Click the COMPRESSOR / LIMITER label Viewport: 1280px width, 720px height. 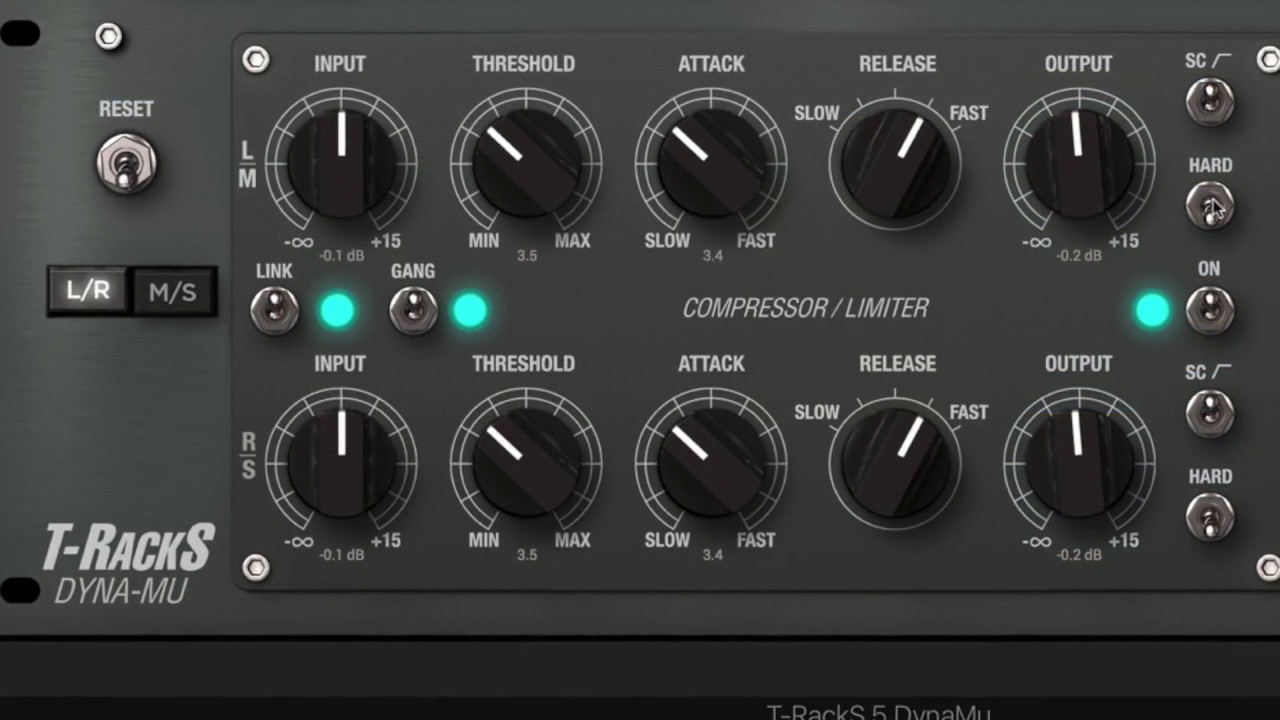805,309
